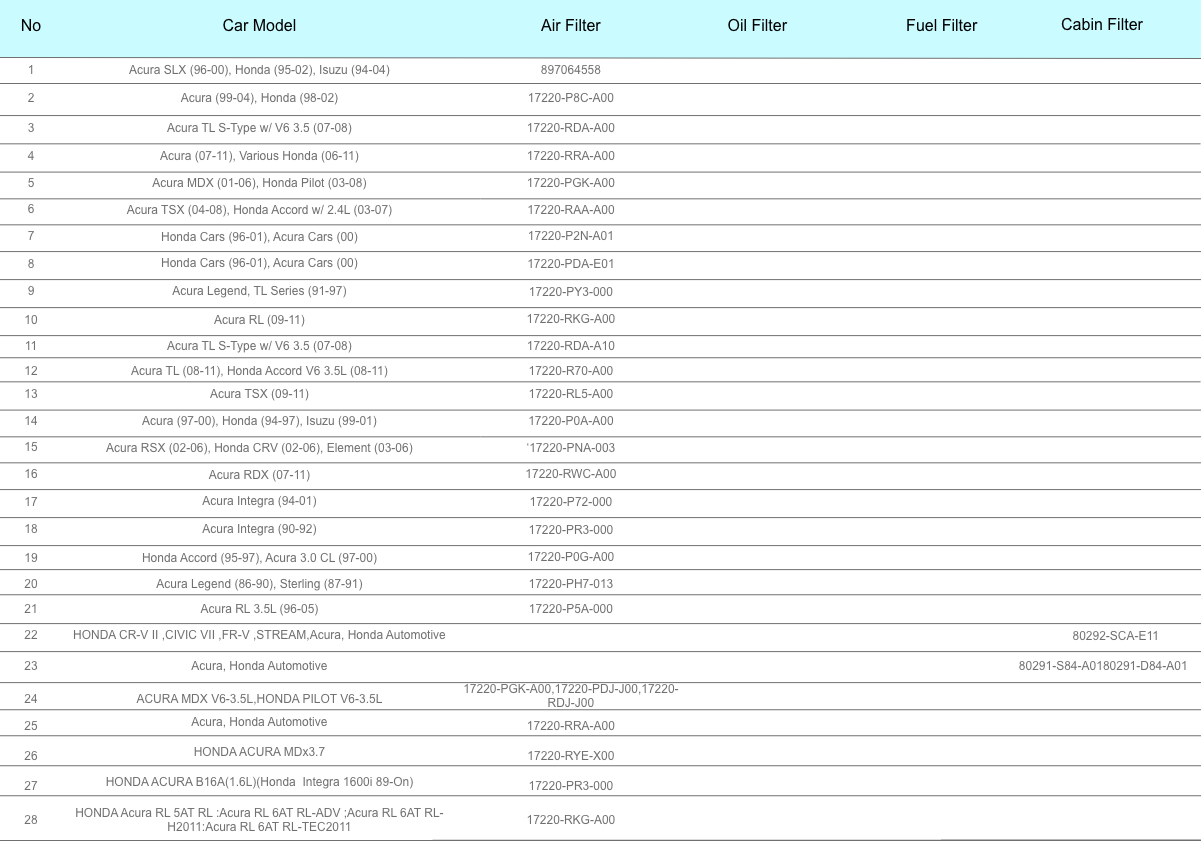Select cabin filter 80291-S84-A0180291-D84-A01

pyautogui.click(x=1102, y=666)
